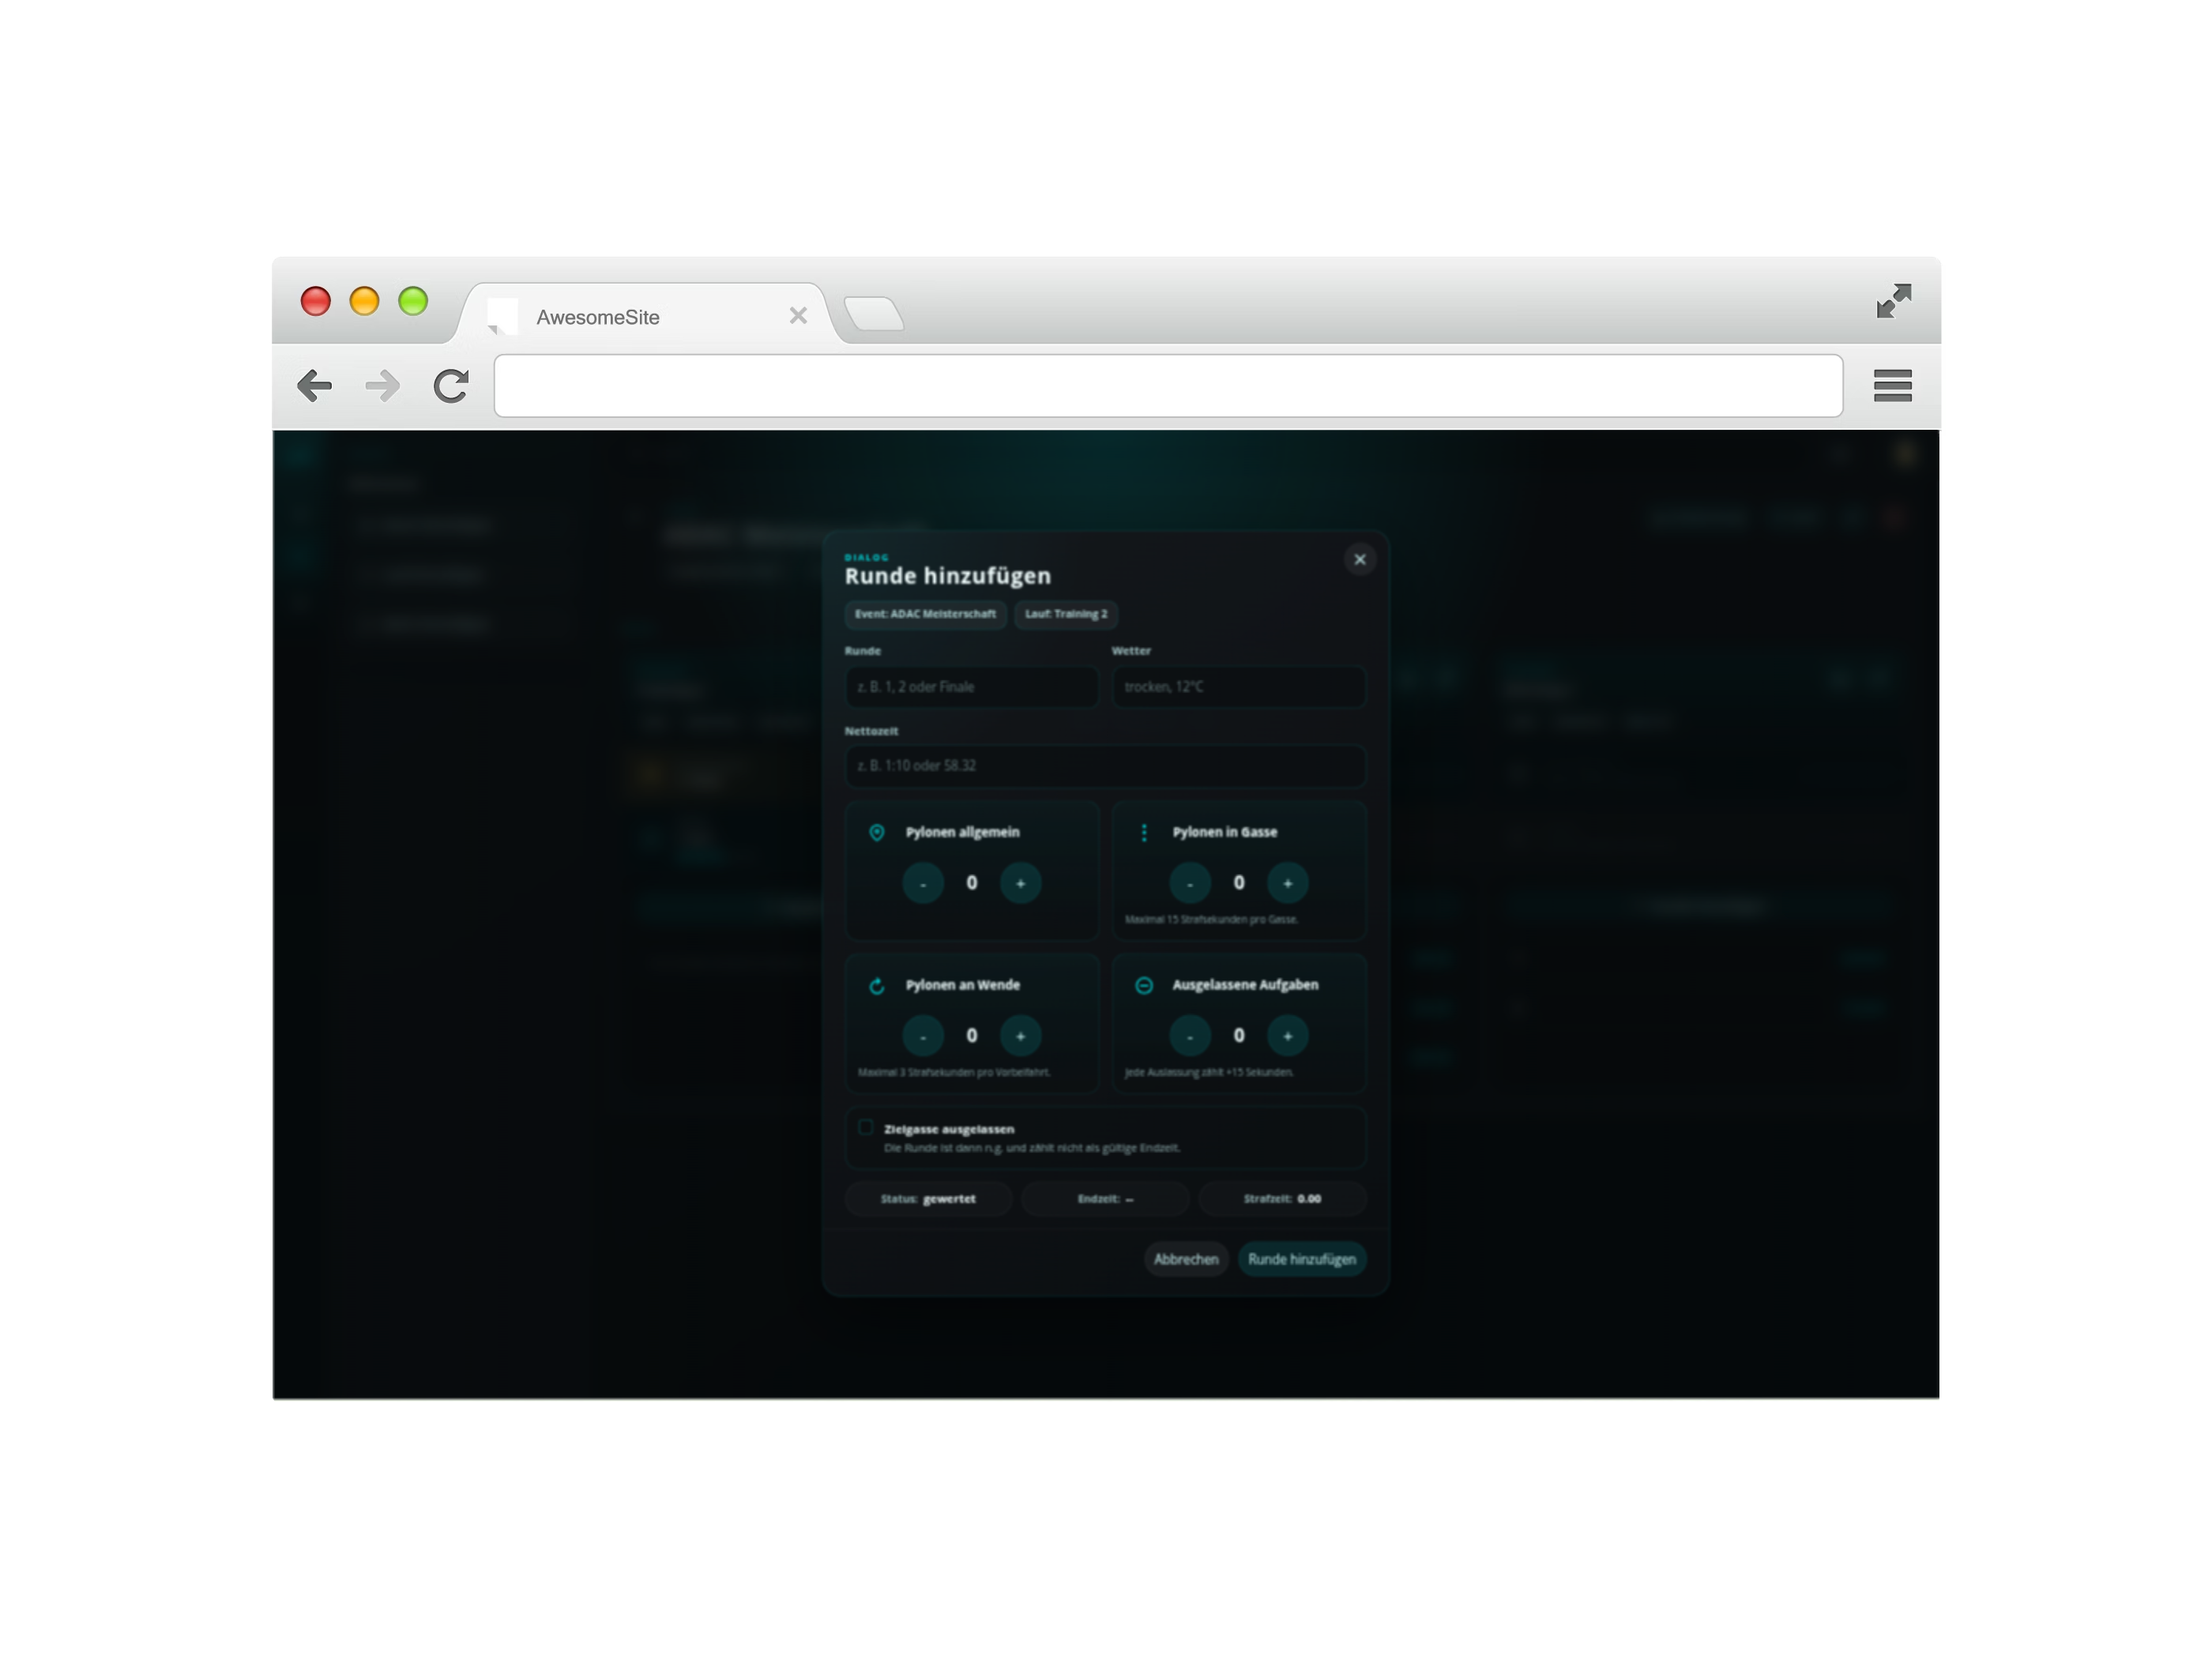Click the Runde input field
2212x1659 pixels.
pos(971,687)
